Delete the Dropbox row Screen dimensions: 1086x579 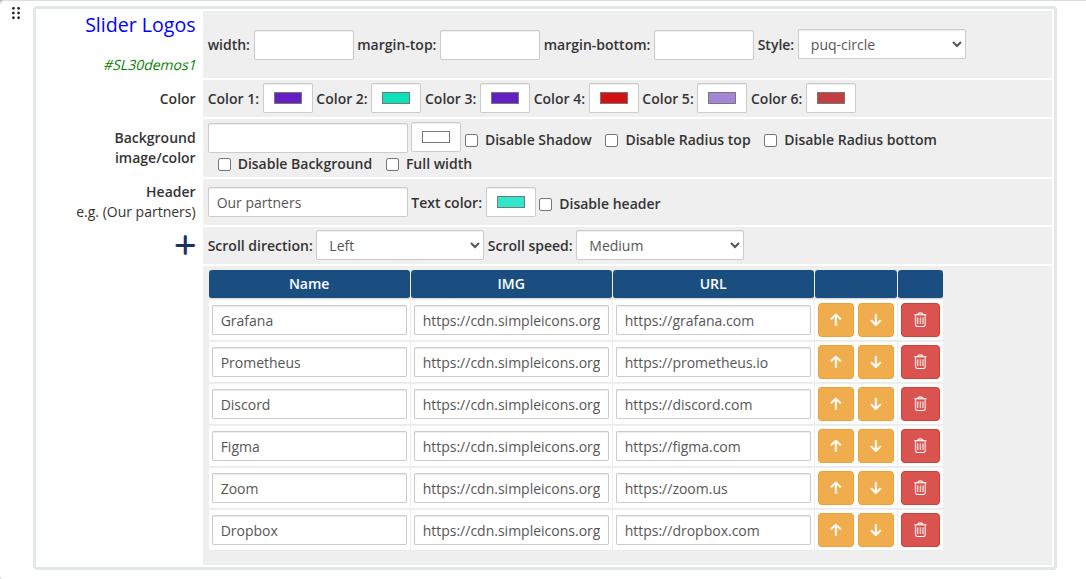(919, 530)
